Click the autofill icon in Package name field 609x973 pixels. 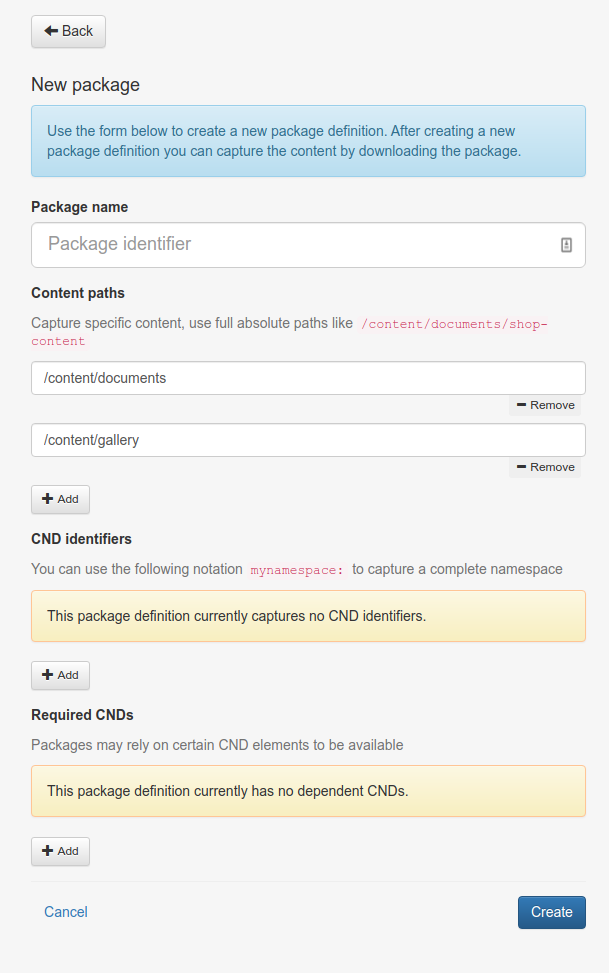click(x=566, y=245)
